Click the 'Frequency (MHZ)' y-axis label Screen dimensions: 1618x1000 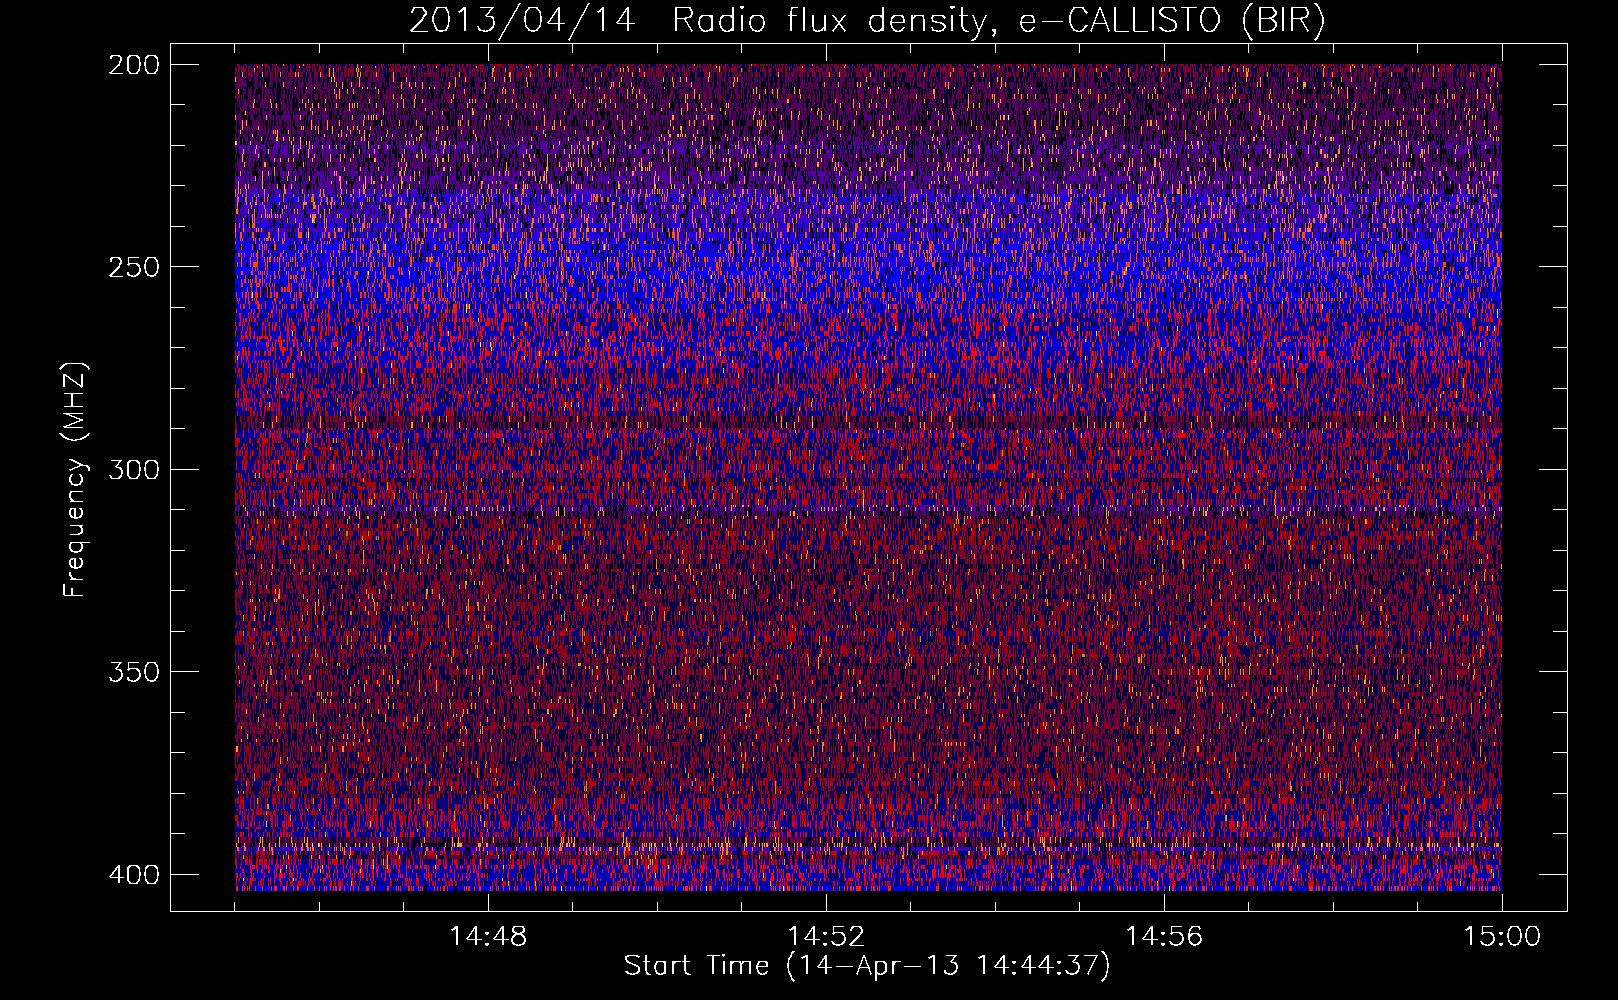point(75,480)
